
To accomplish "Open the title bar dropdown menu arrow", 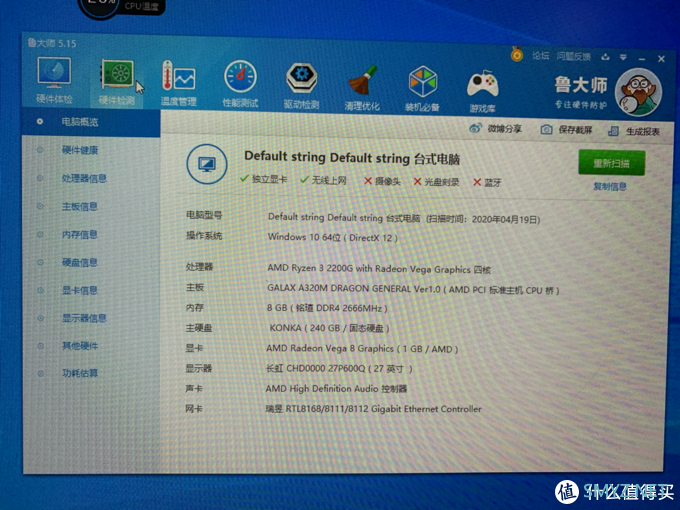I will 623,57.
